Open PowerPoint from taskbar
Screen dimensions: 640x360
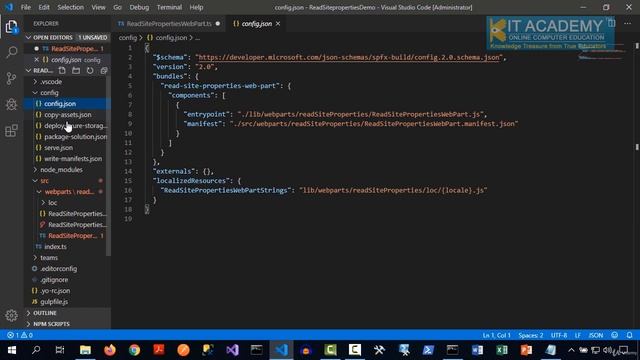click(x=527, y=350)
